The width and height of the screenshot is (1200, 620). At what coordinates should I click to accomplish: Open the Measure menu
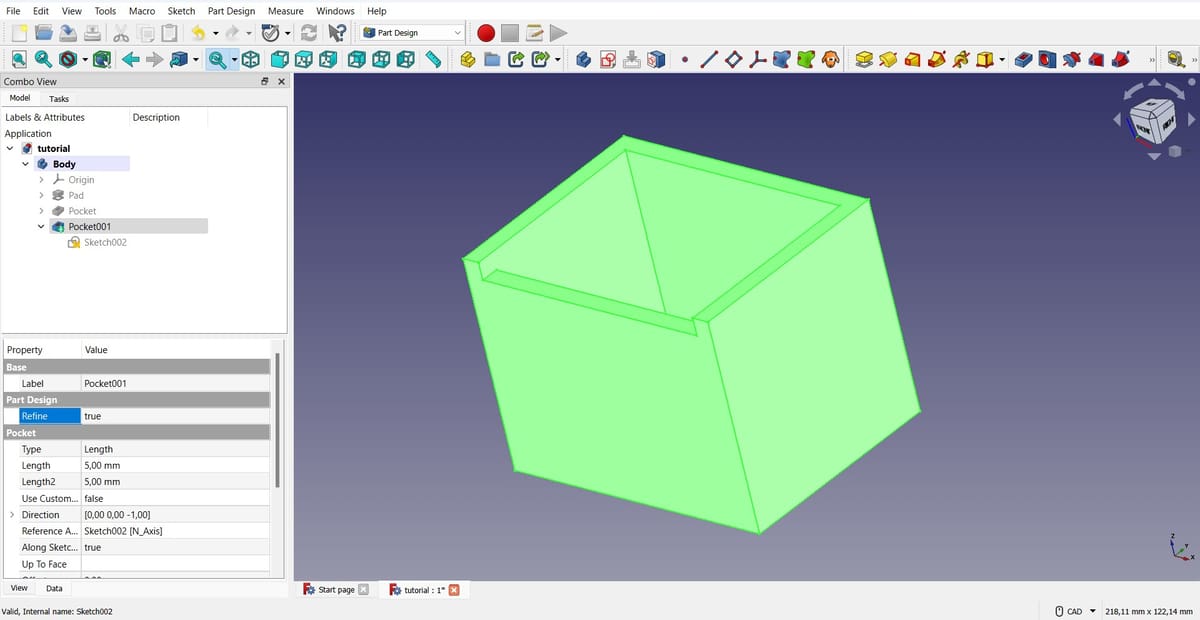286,11
